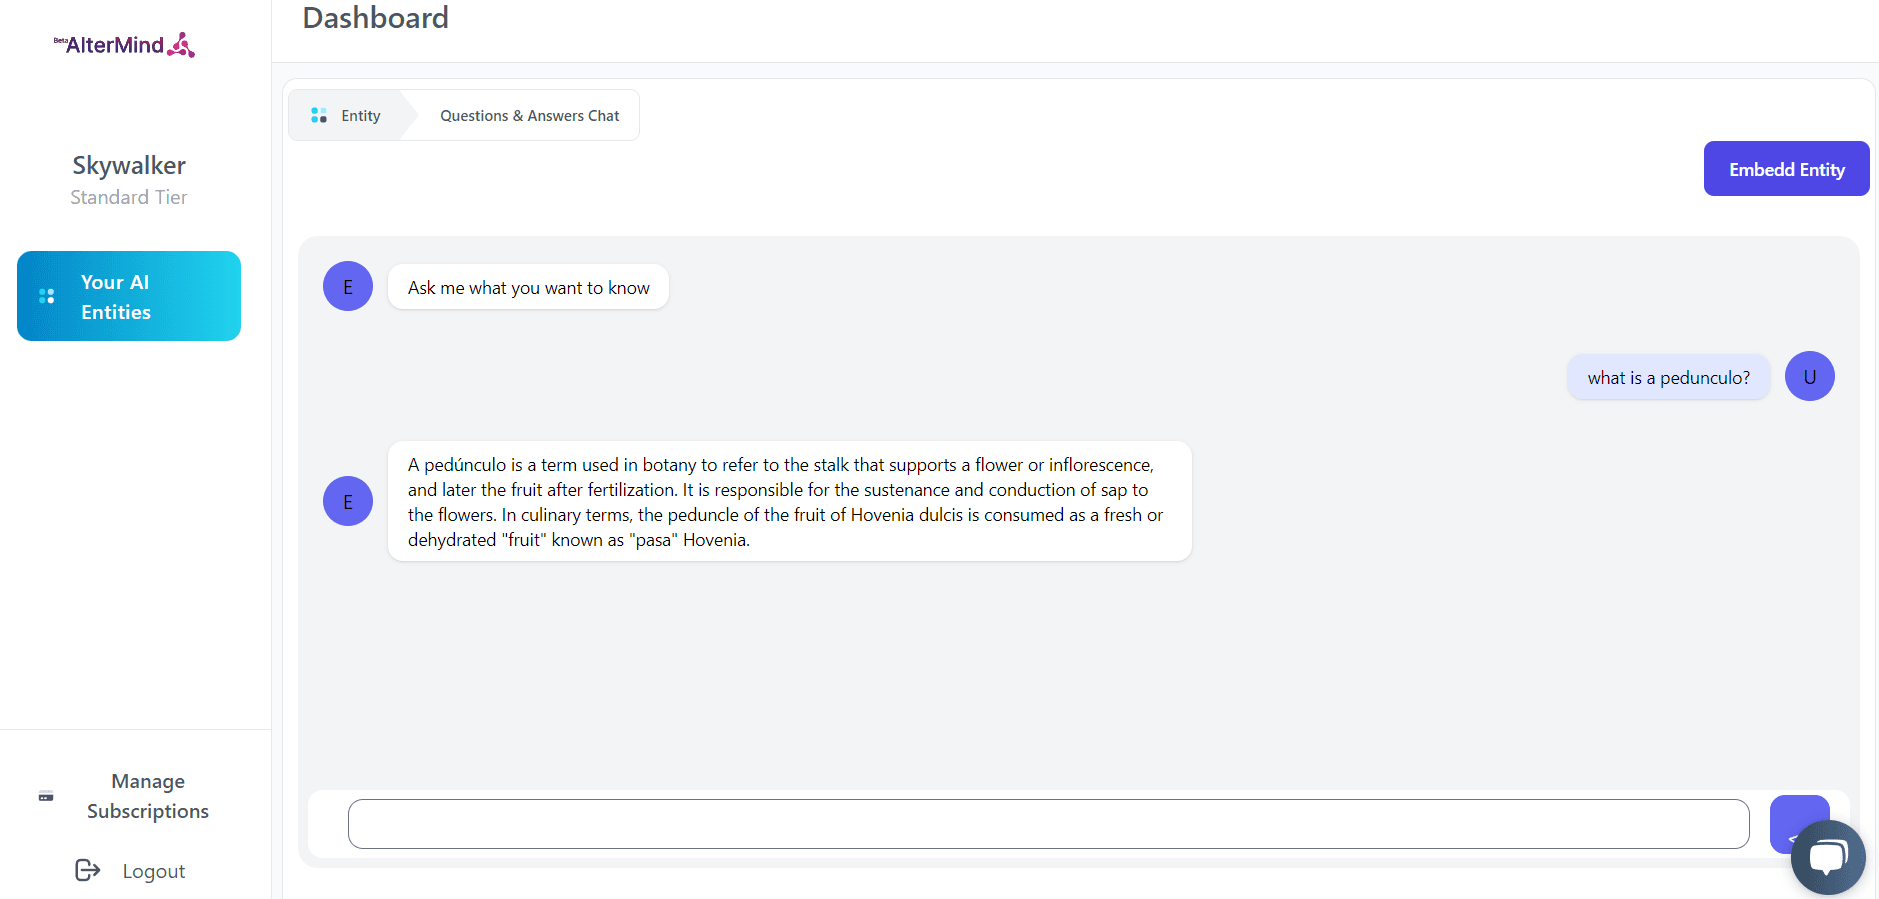Click the U user avatar
The height and width of the screenshot is (899, 1879).
tap(1809, 377)
